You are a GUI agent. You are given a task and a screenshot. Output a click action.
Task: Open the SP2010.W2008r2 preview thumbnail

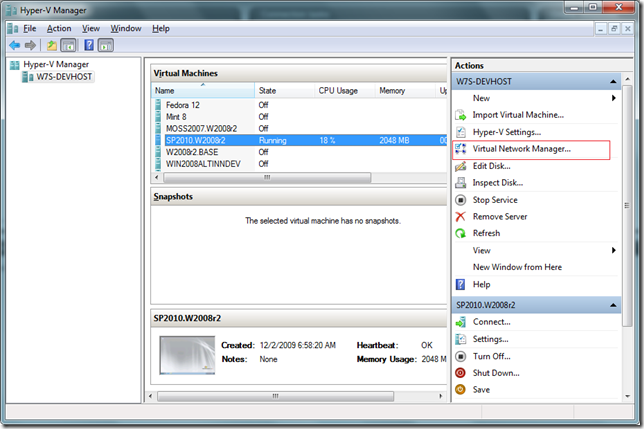coord(187,355)
